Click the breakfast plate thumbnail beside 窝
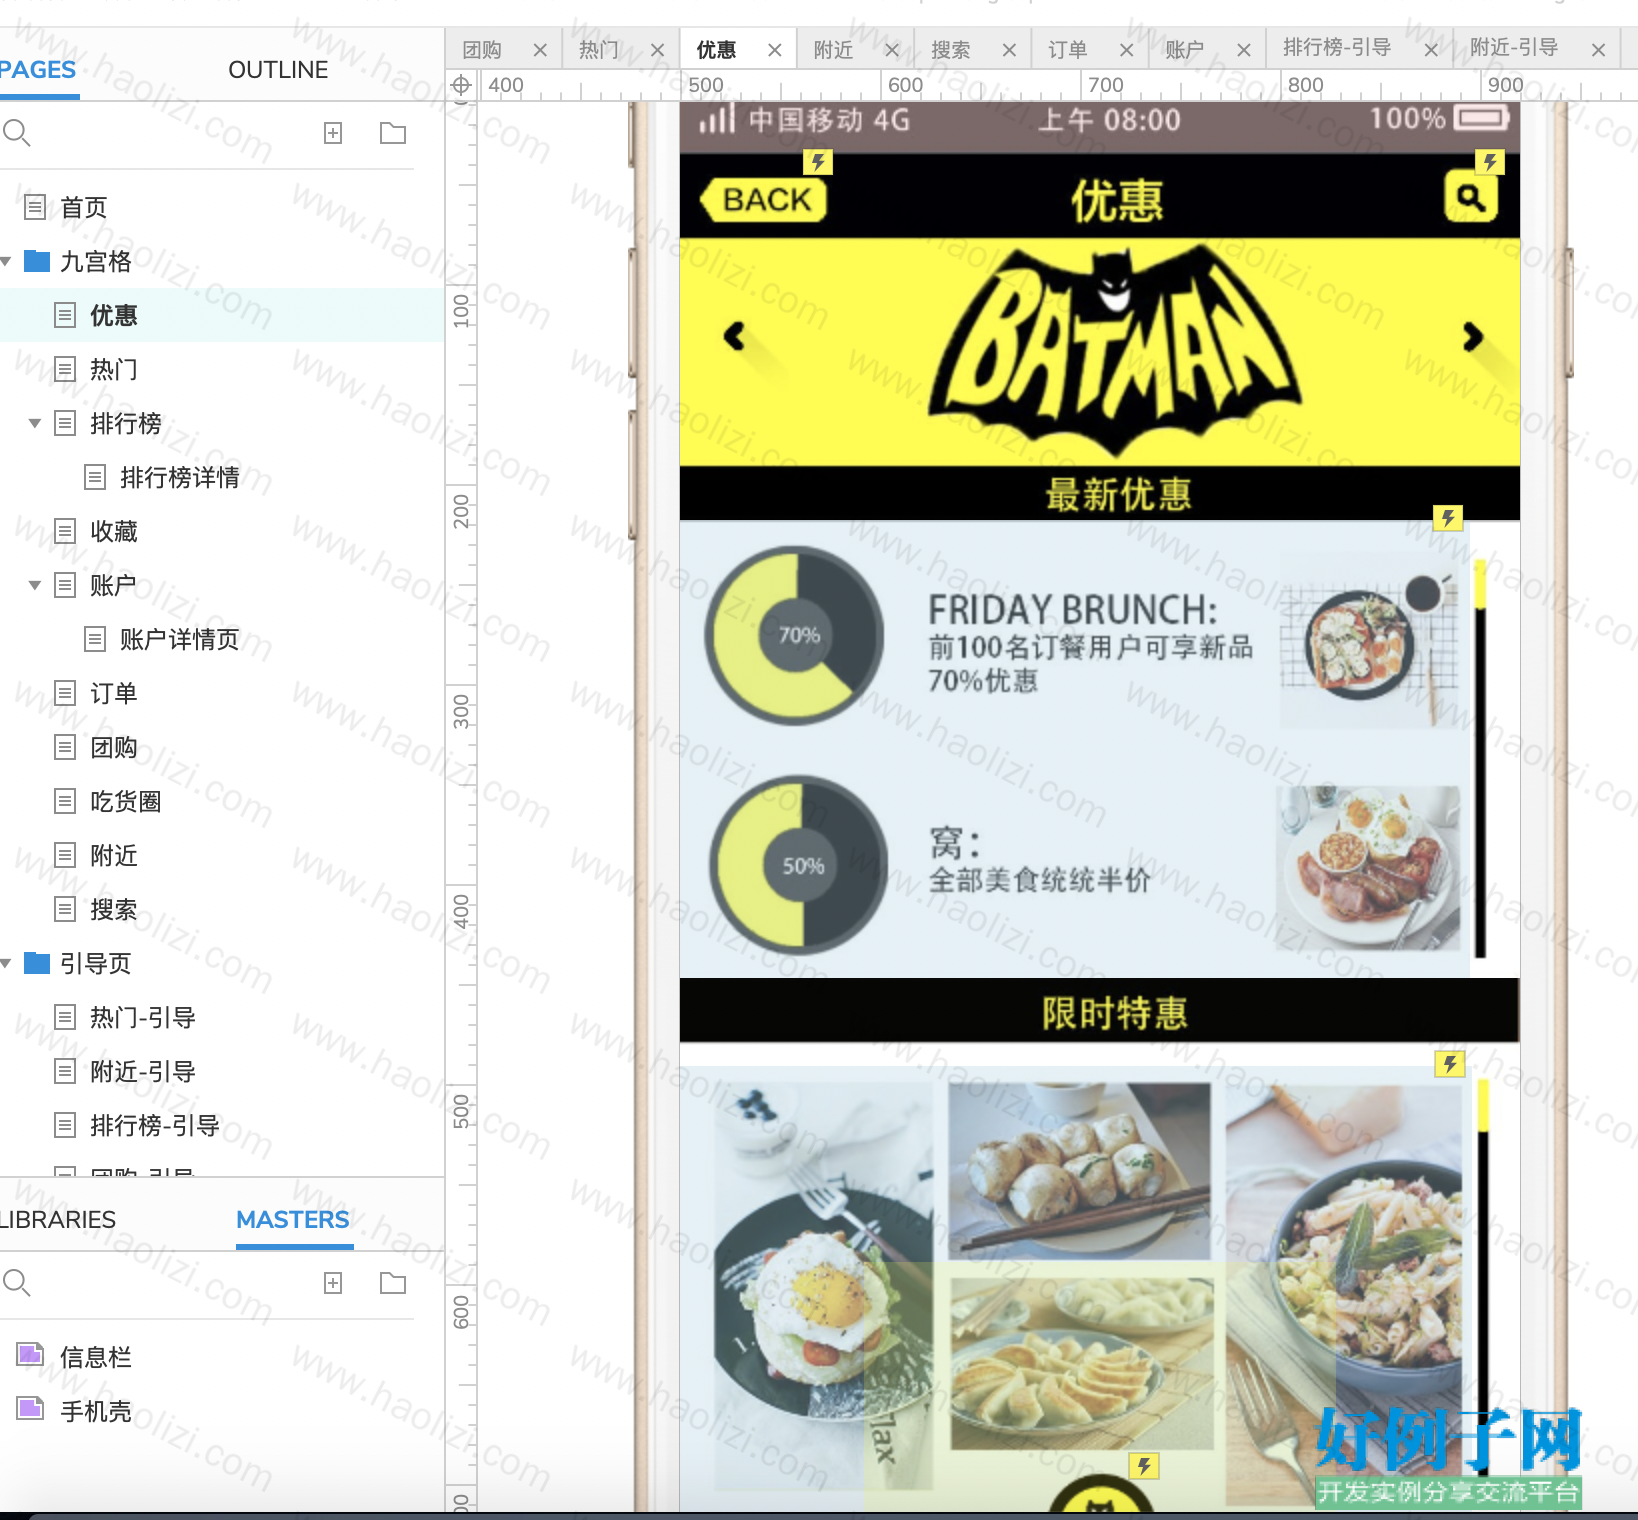 1368,868
